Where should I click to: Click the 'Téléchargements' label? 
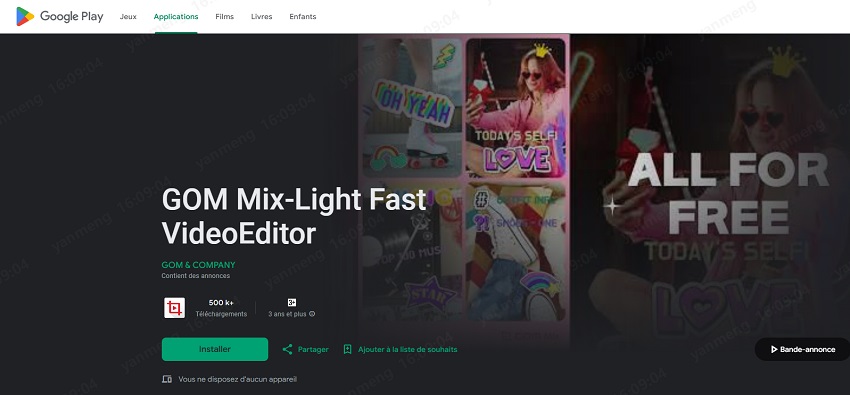221,314
